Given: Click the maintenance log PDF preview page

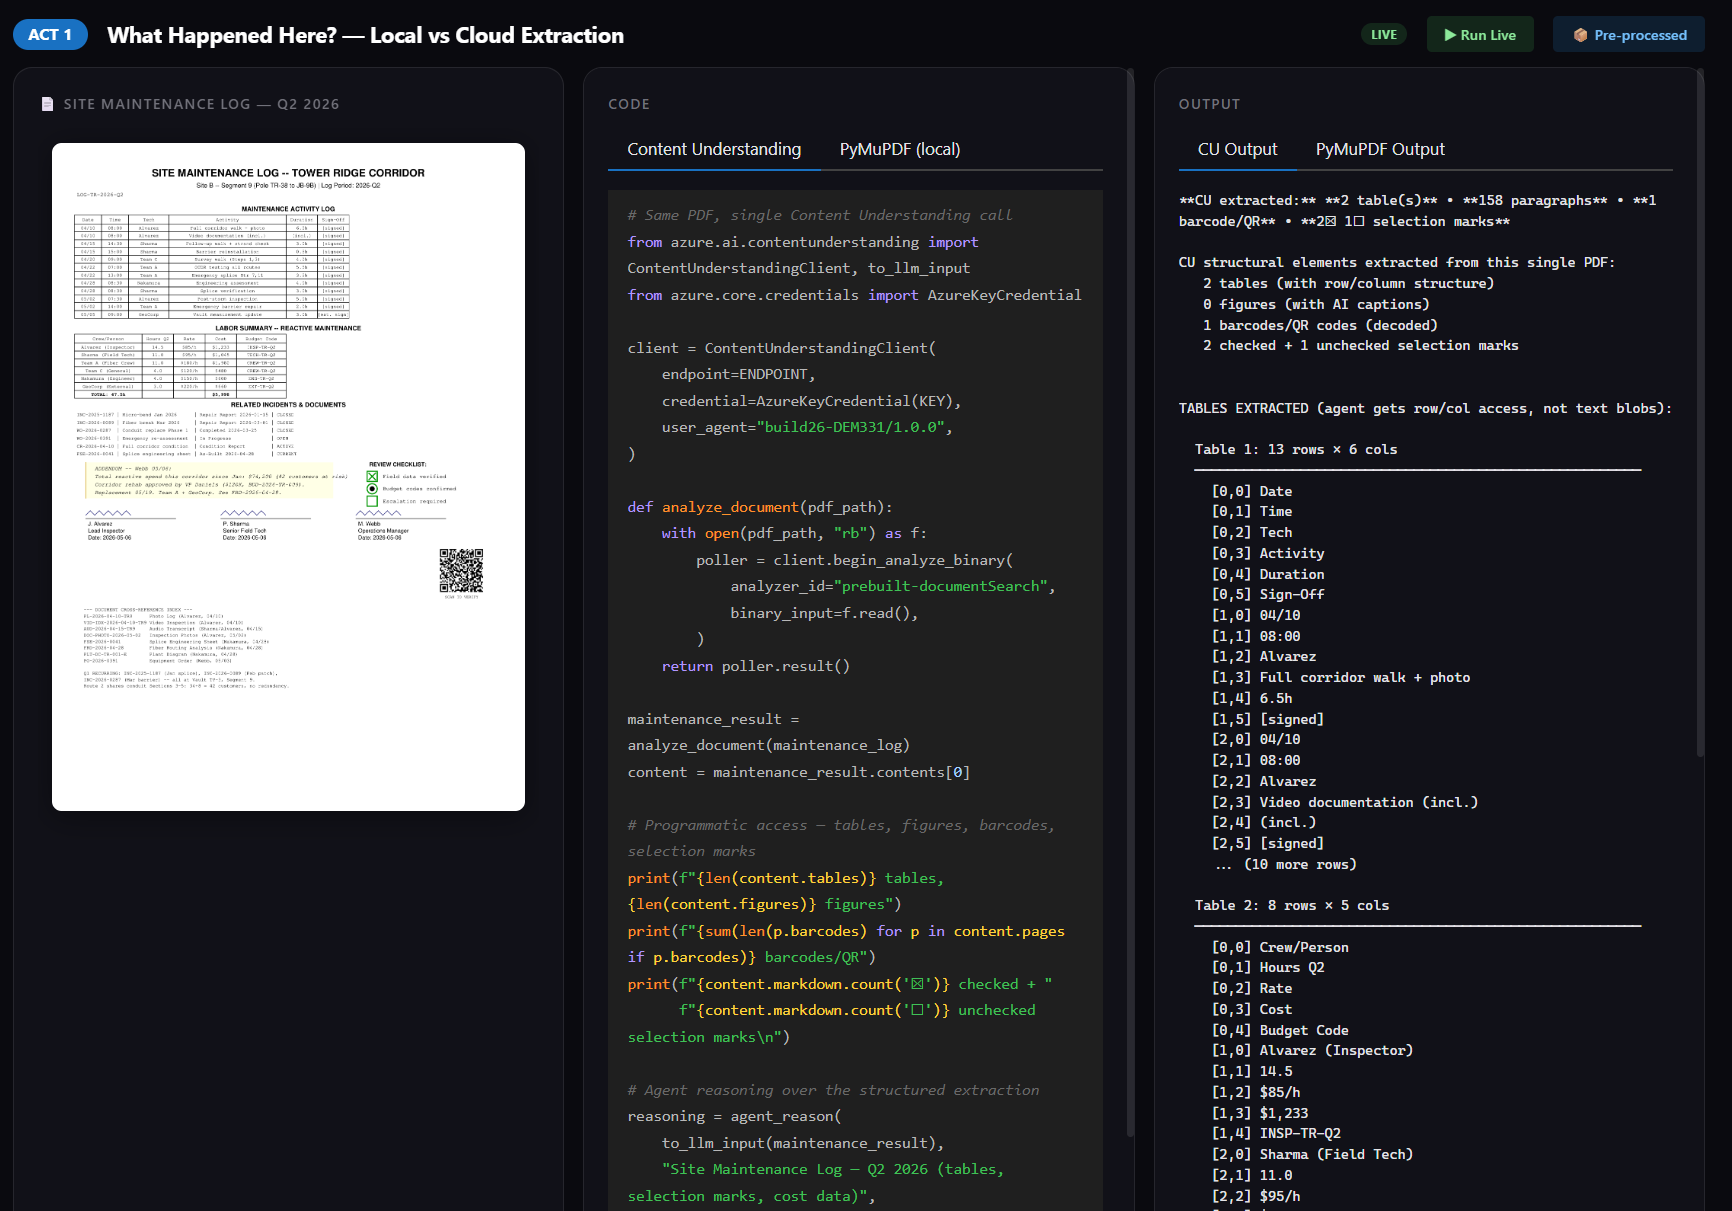Looking at the screenshot, I should pos(288,477).
